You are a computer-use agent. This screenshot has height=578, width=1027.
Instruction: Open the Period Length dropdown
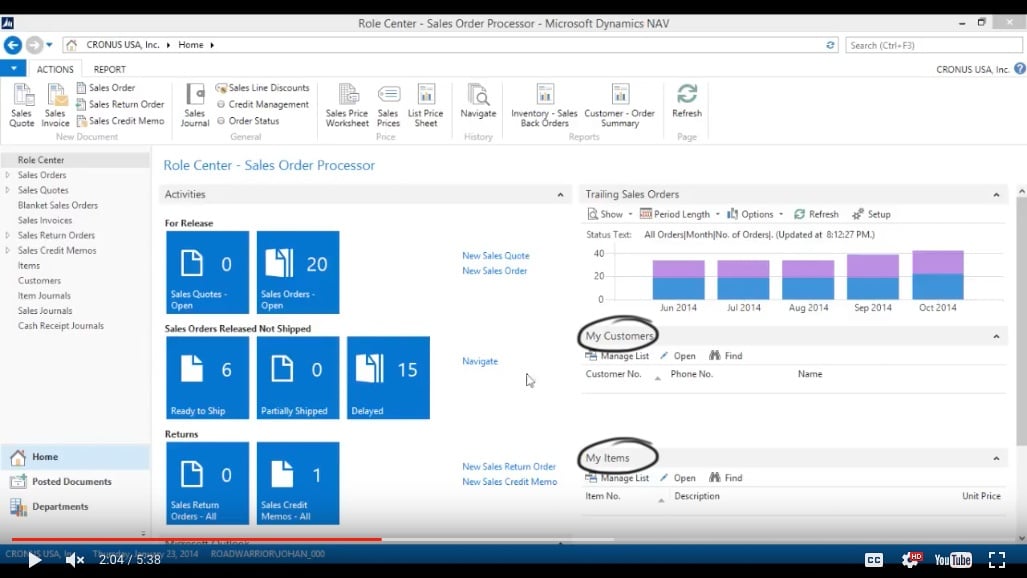680,214
